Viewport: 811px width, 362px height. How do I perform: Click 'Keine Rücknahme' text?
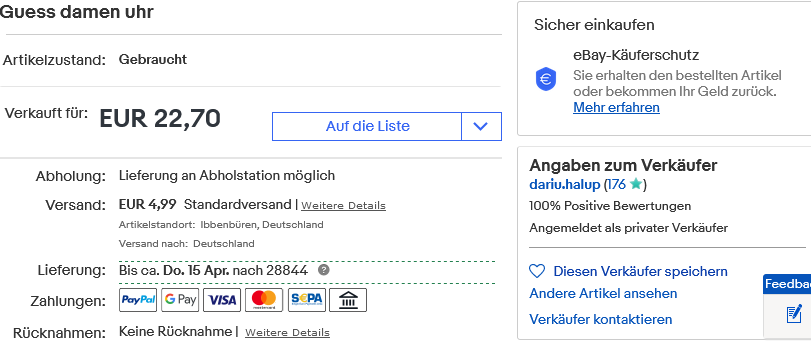coord(175,331)
